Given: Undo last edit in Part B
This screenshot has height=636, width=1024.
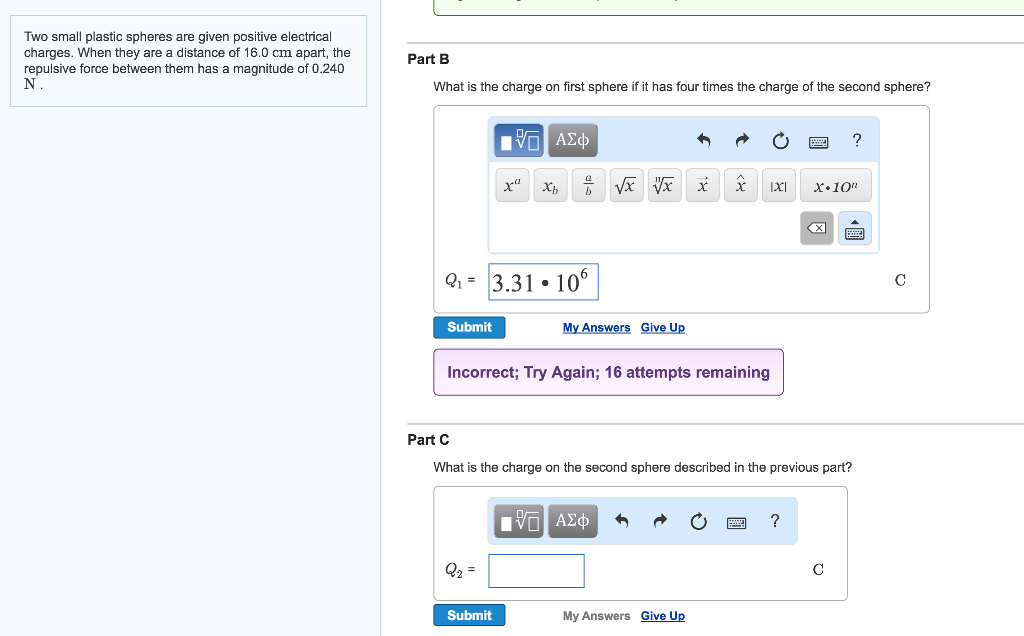Looking at the screenshot, I should pyautogui.click(x=703, y=141).
